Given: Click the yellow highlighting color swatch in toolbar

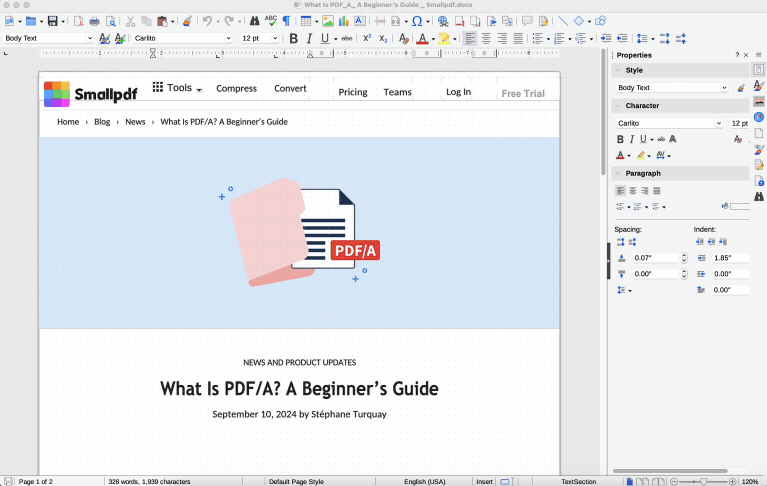Looking at the screenshot, I should click(444, 38).
